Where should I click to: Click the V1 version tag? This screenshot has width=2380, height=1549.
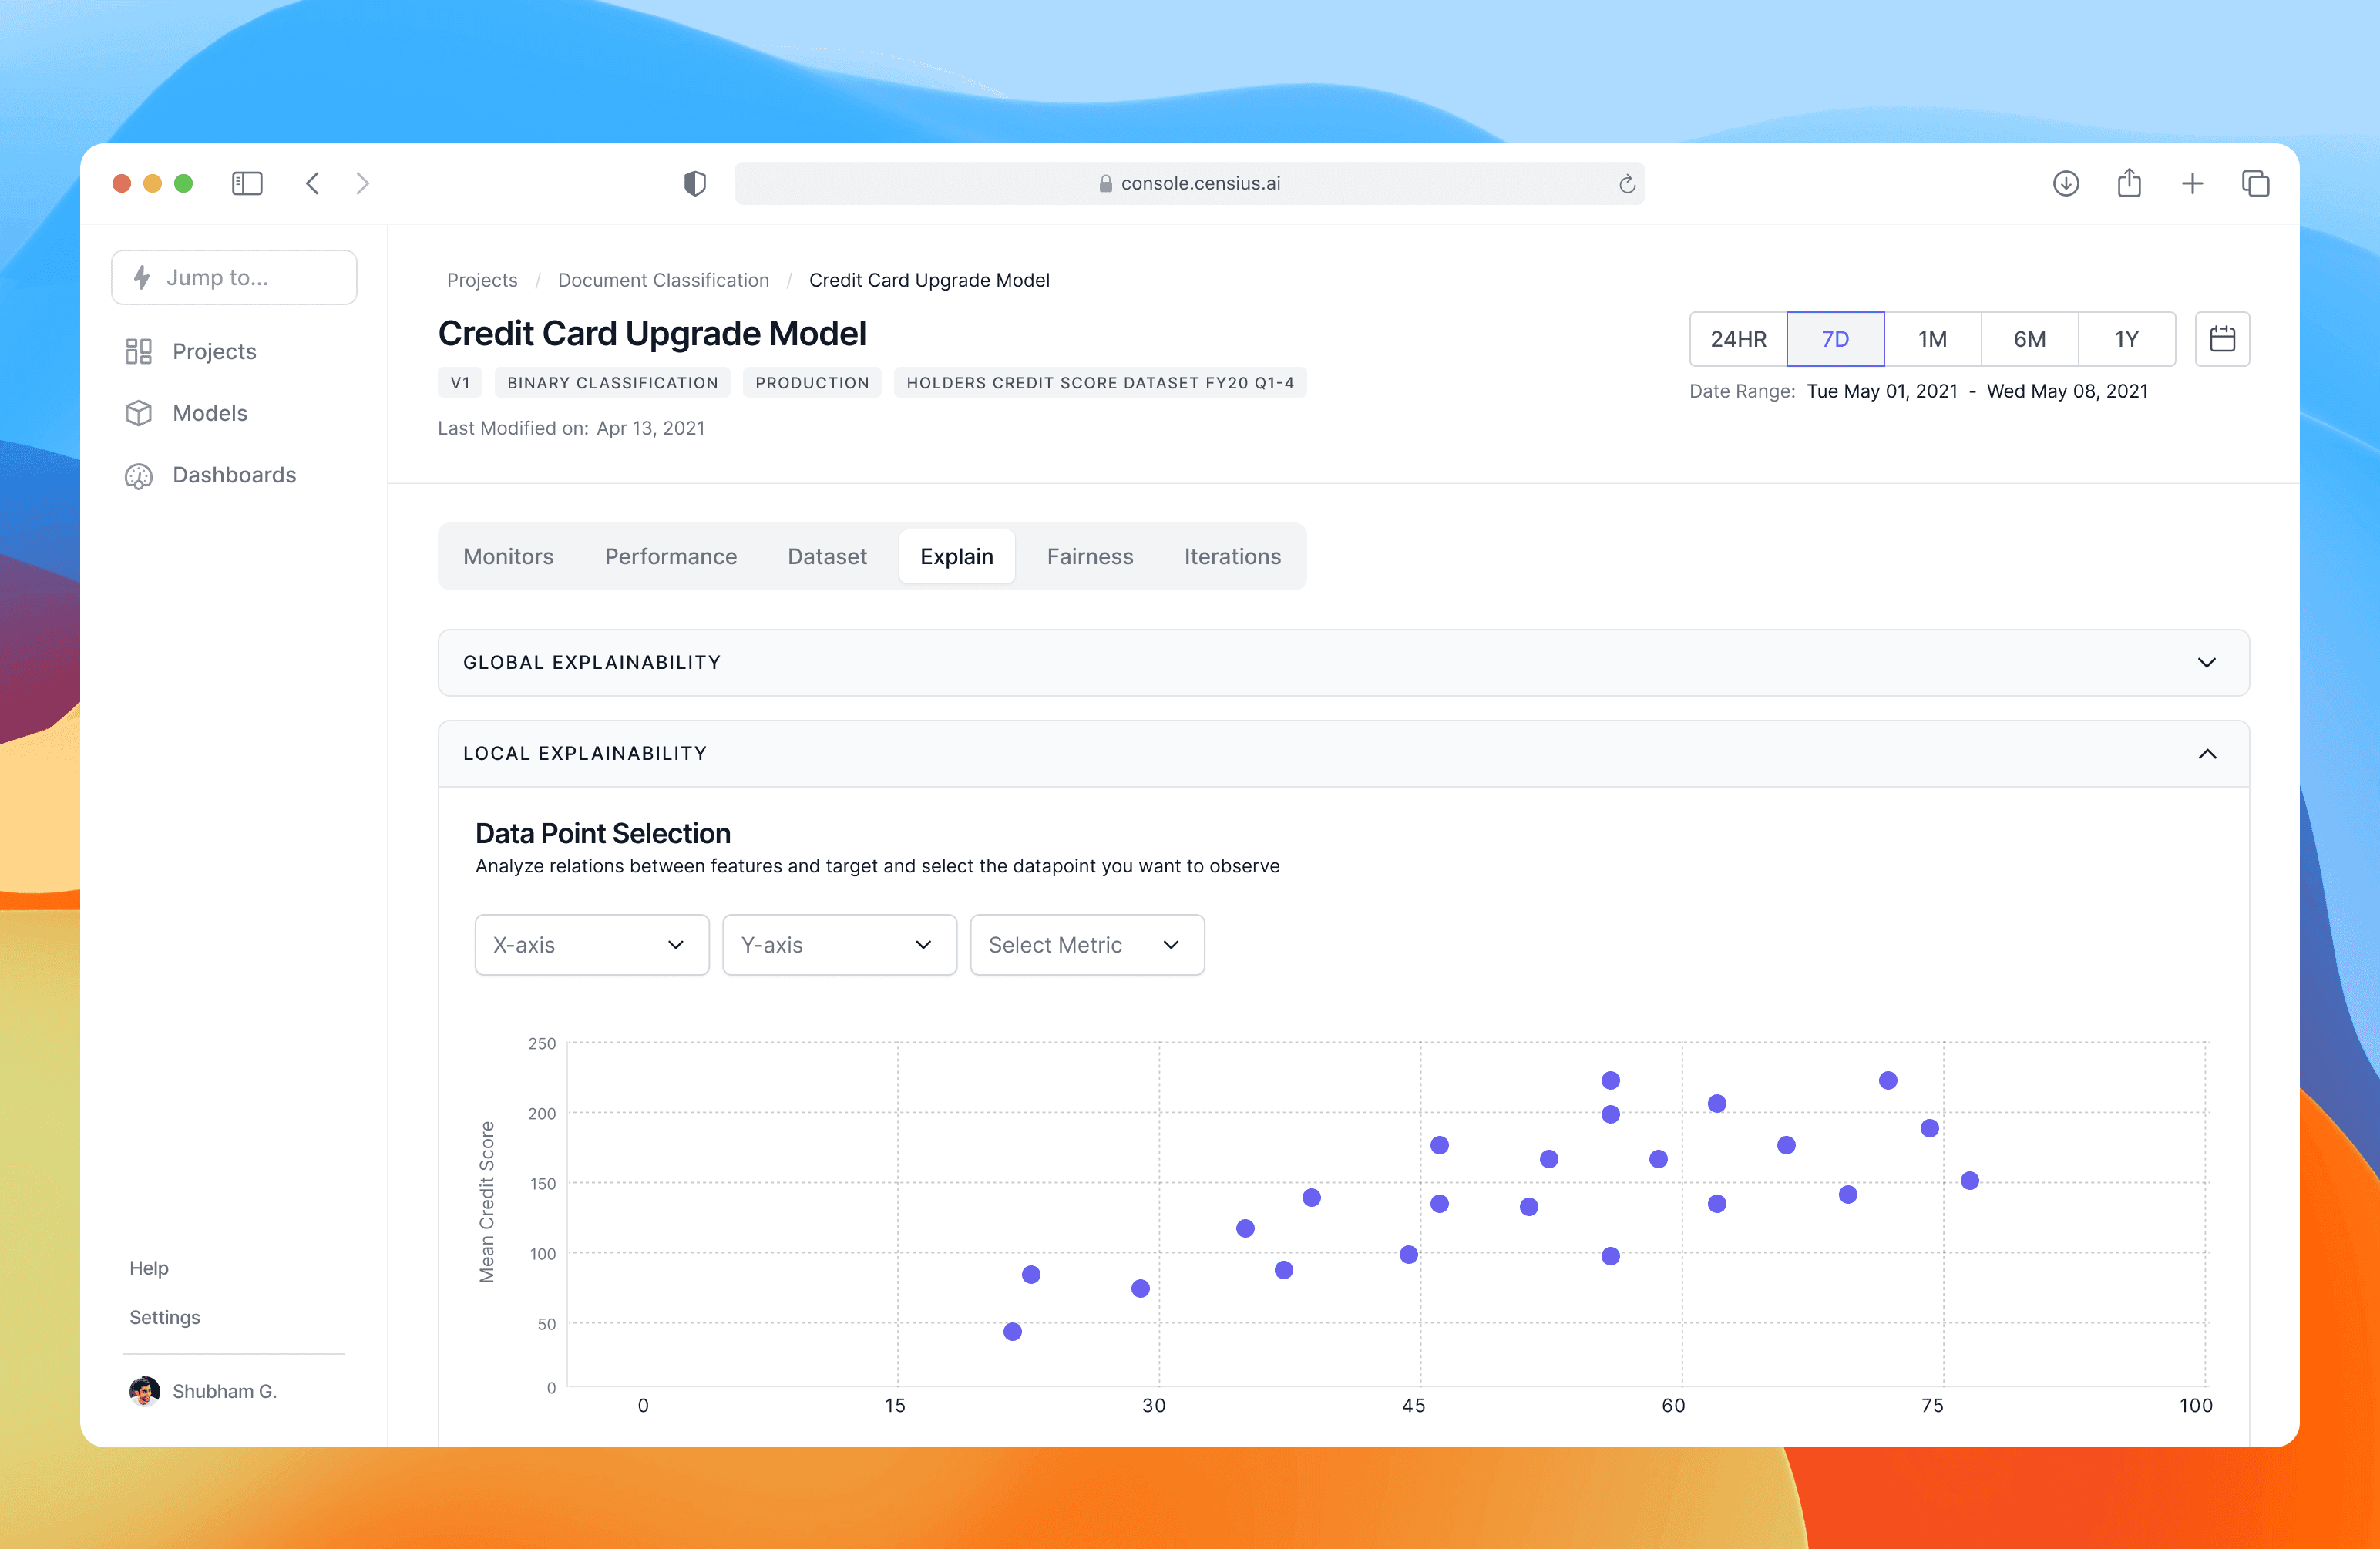(460, 383)
